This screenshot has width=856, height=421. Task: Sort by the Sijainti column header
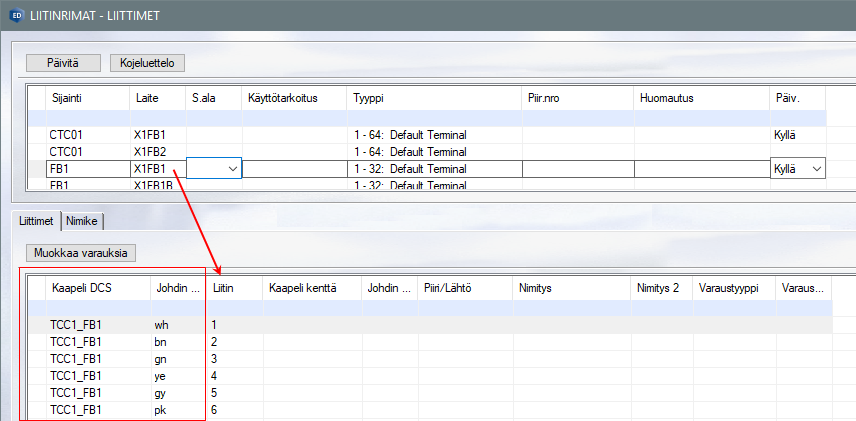[67, 98]
